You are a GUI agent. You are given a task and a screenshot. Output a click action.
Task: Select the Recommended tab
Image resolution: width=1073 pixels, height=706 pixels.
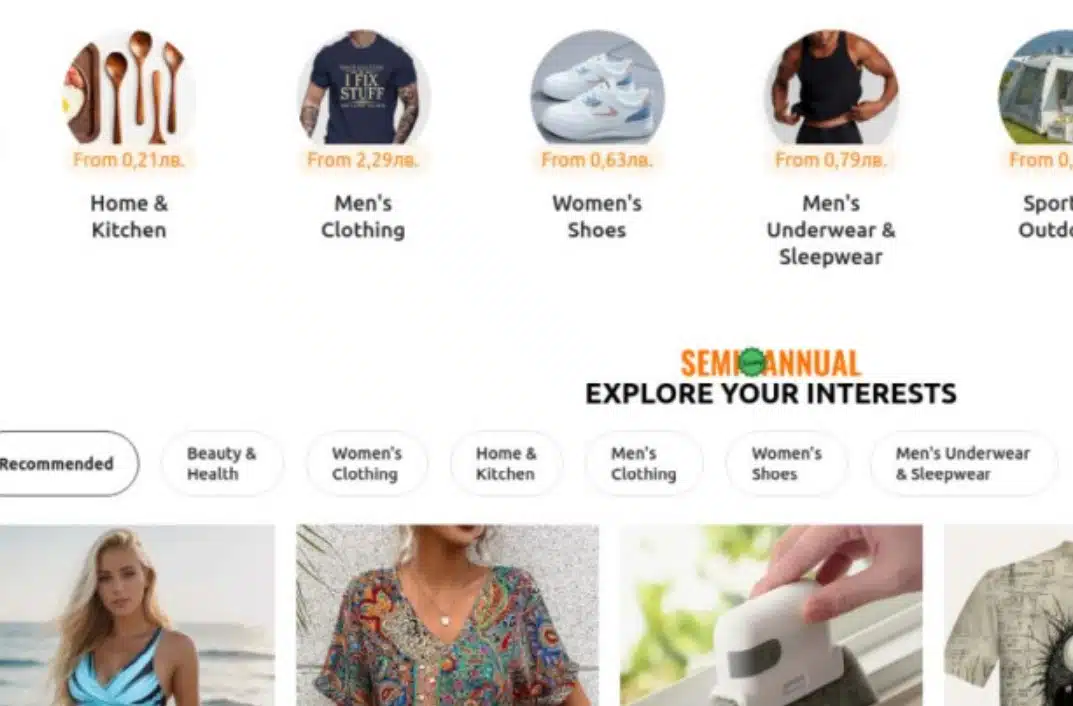click(66, 463)
